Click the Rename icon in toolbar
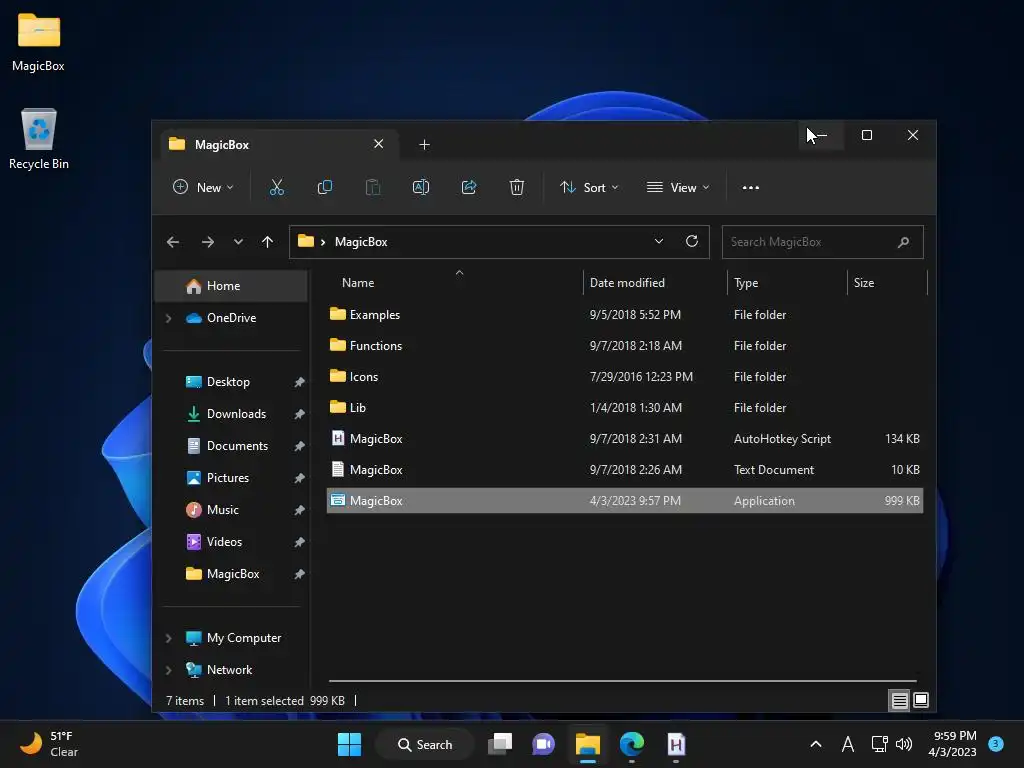The image size is (1024, 768). pyautogui.click(x=421, y=187)
